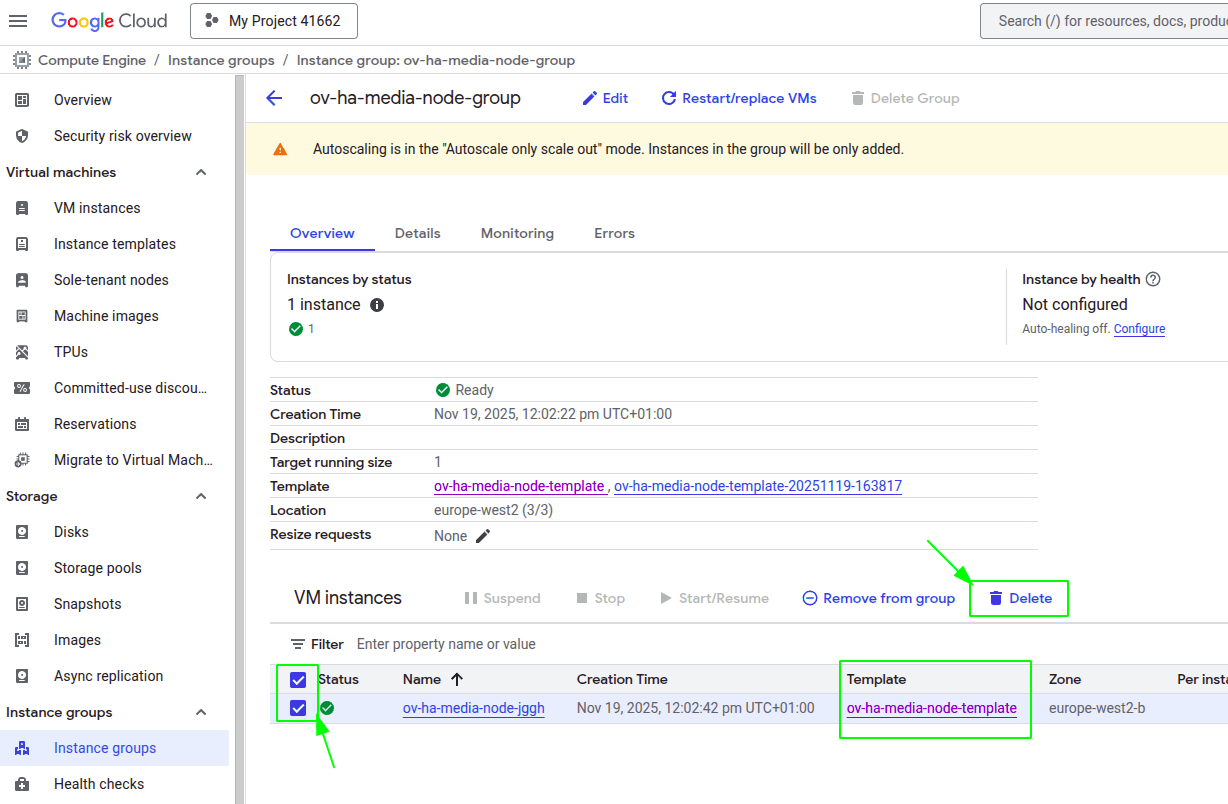Switch to the Monitoring tab
This screenshot has height=804, width=1228.
click(x=517, y=233)
